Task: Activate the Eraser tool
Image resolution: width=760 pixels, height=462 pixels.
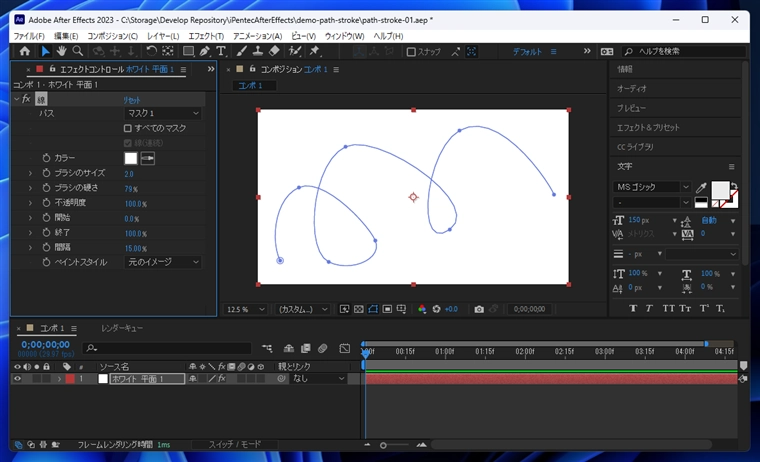Action: point(275,51)
